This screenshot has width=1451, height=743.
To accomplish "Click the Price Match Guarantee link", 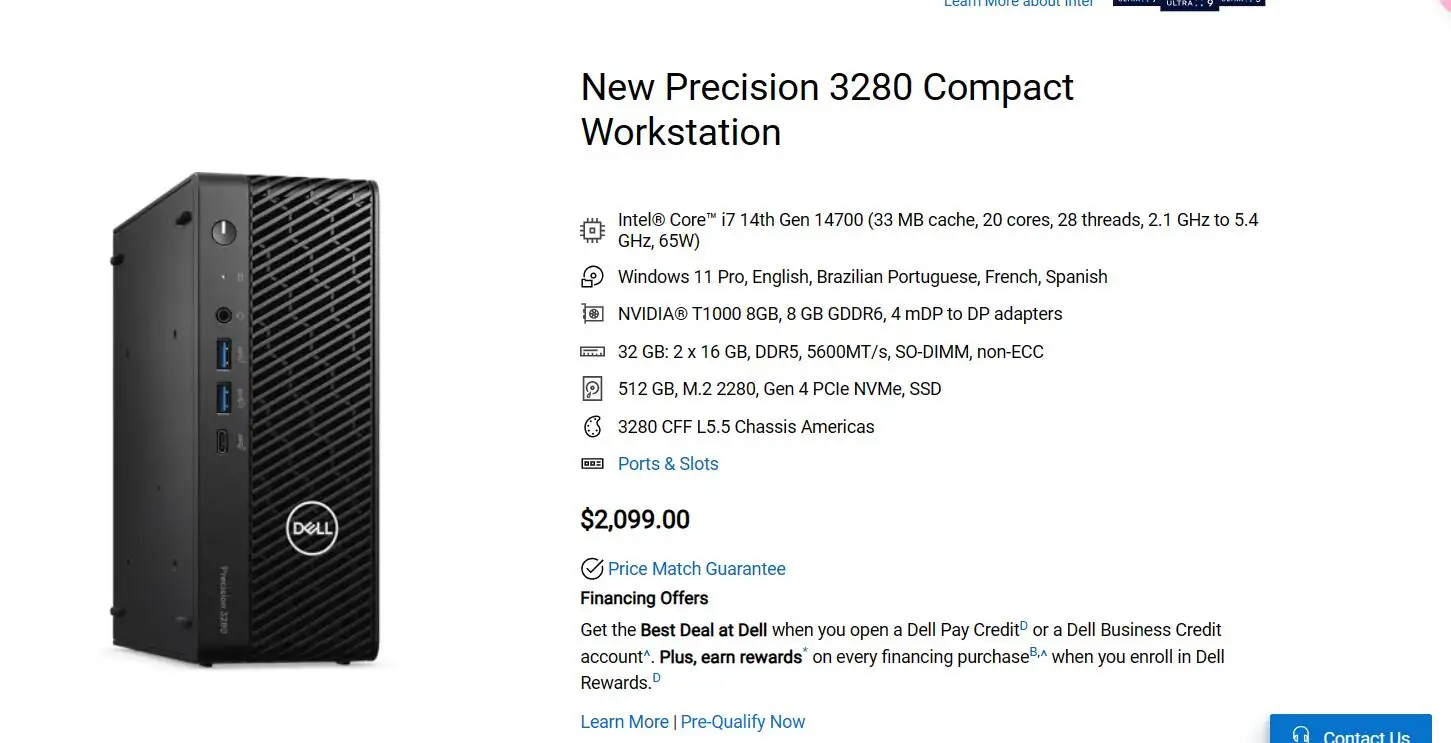I will 696,568.
